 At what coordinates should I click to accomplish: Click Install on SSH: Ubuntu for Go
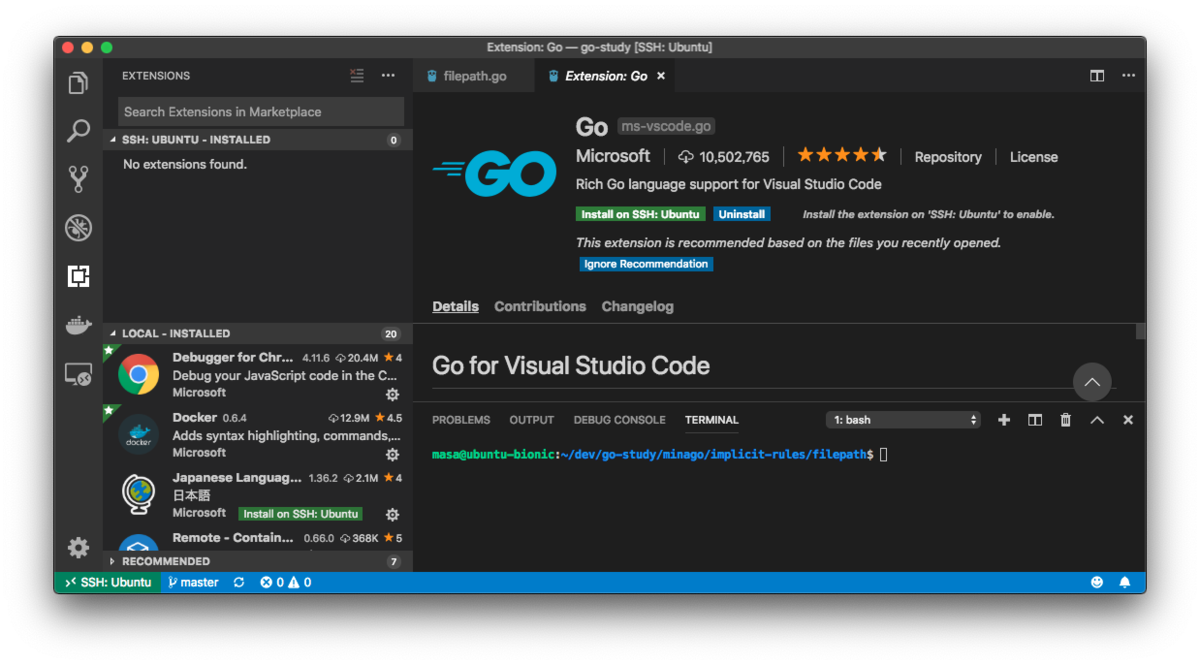click(641, 214)
